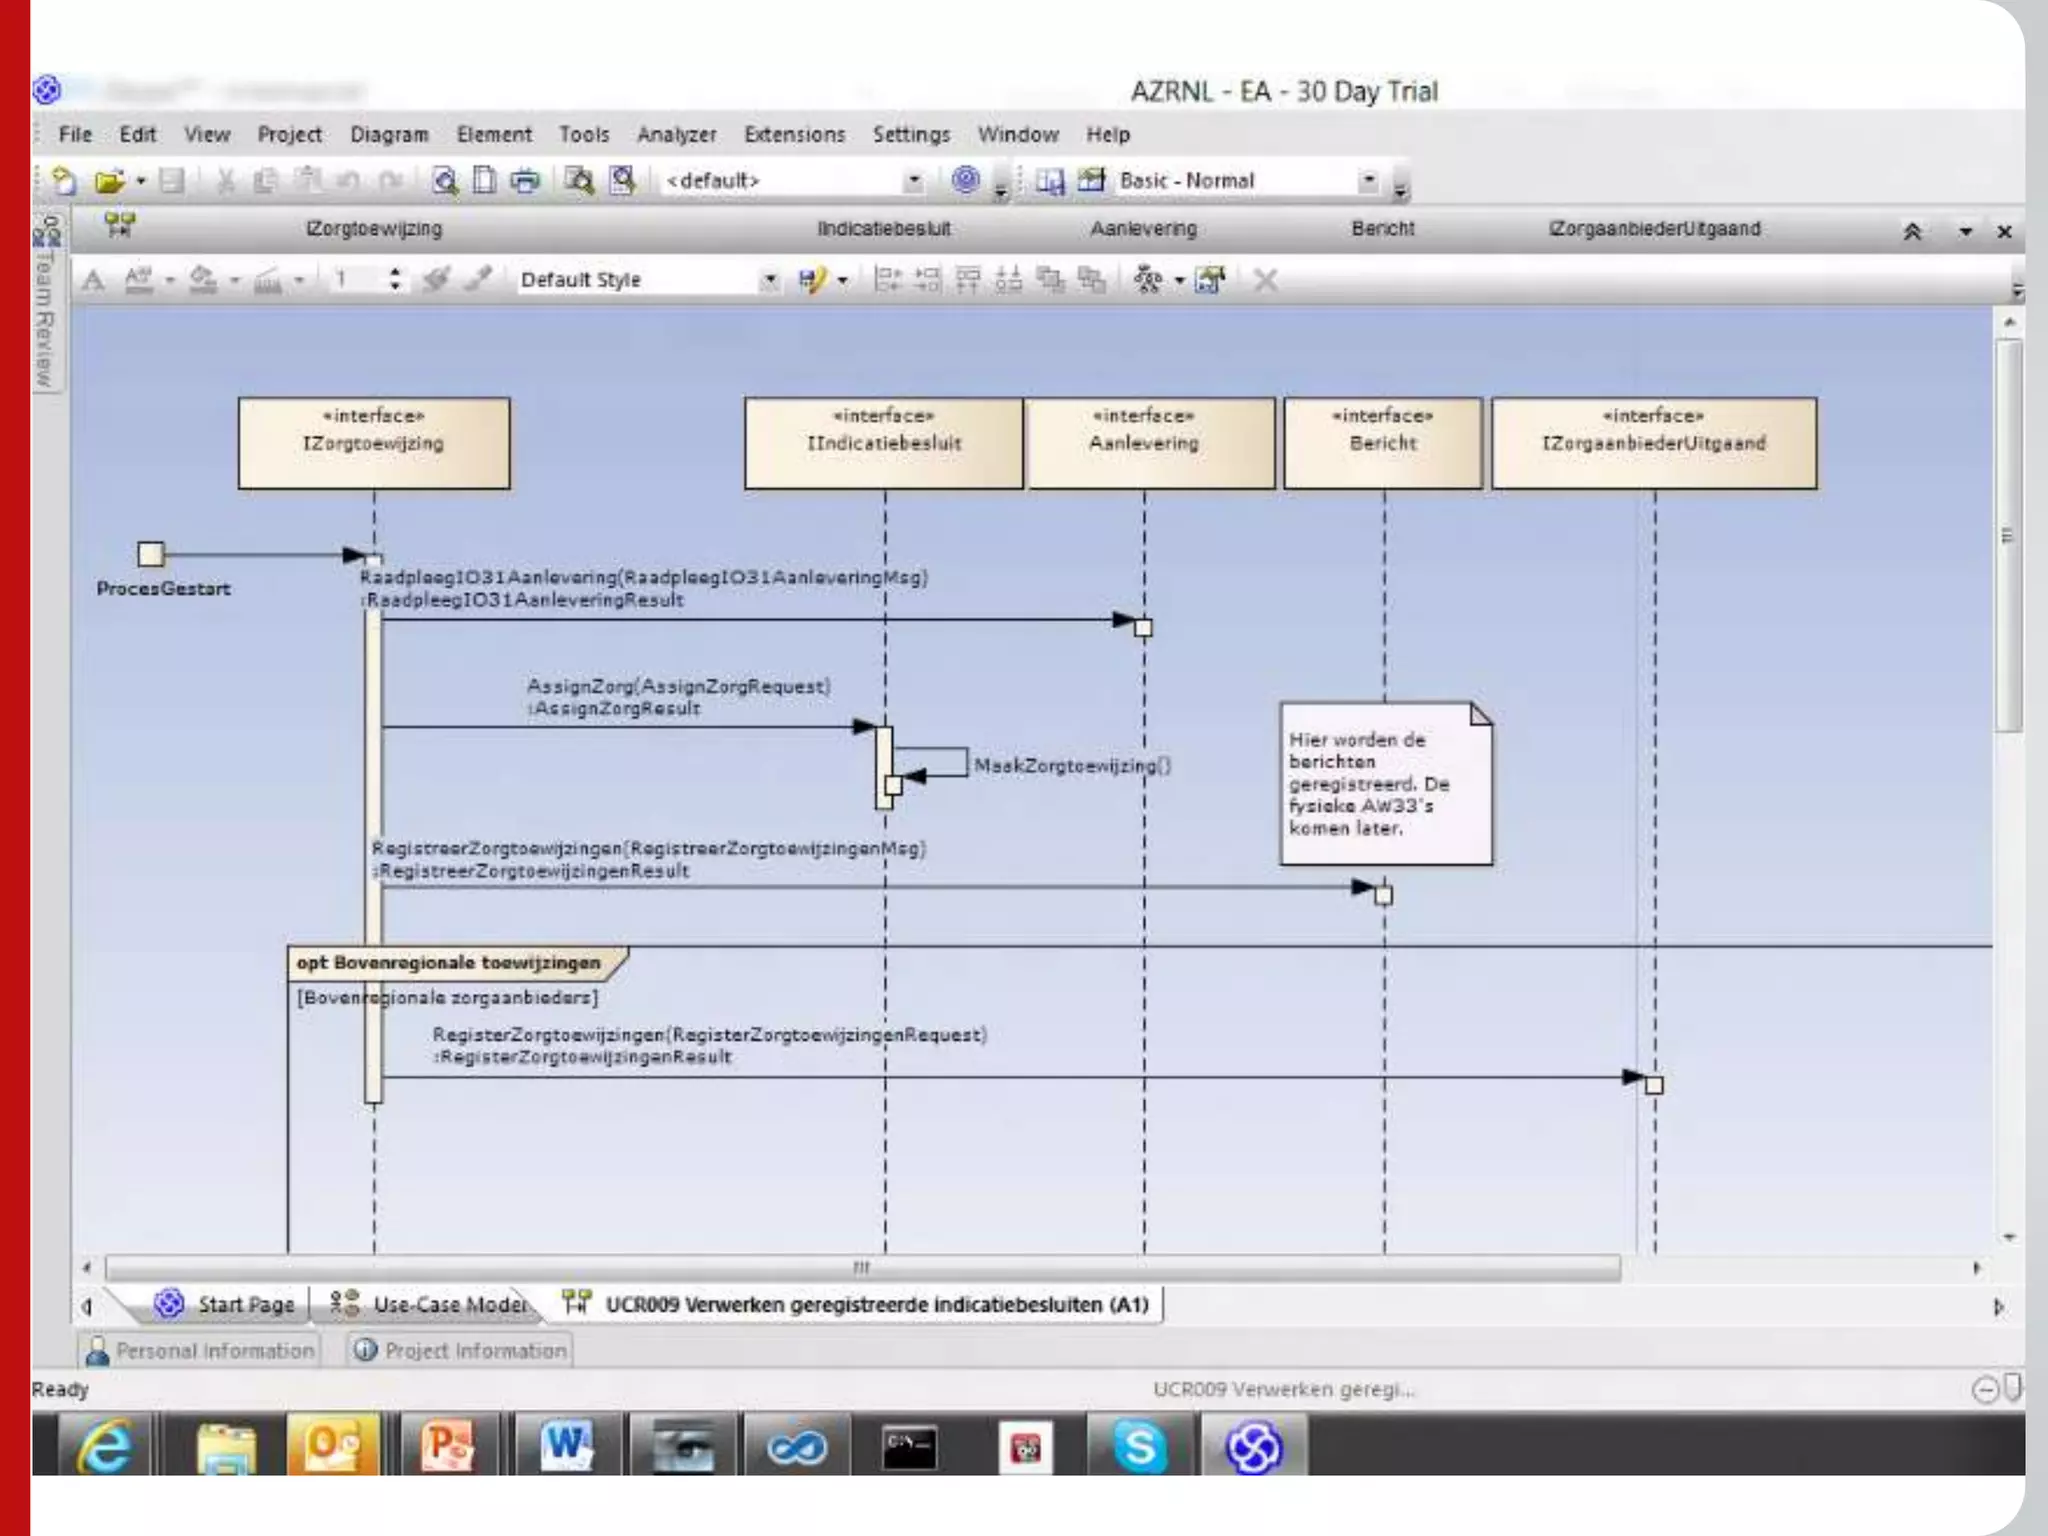
Task: Expand the Default Style dropdown
Action: (x=769, y=280)
